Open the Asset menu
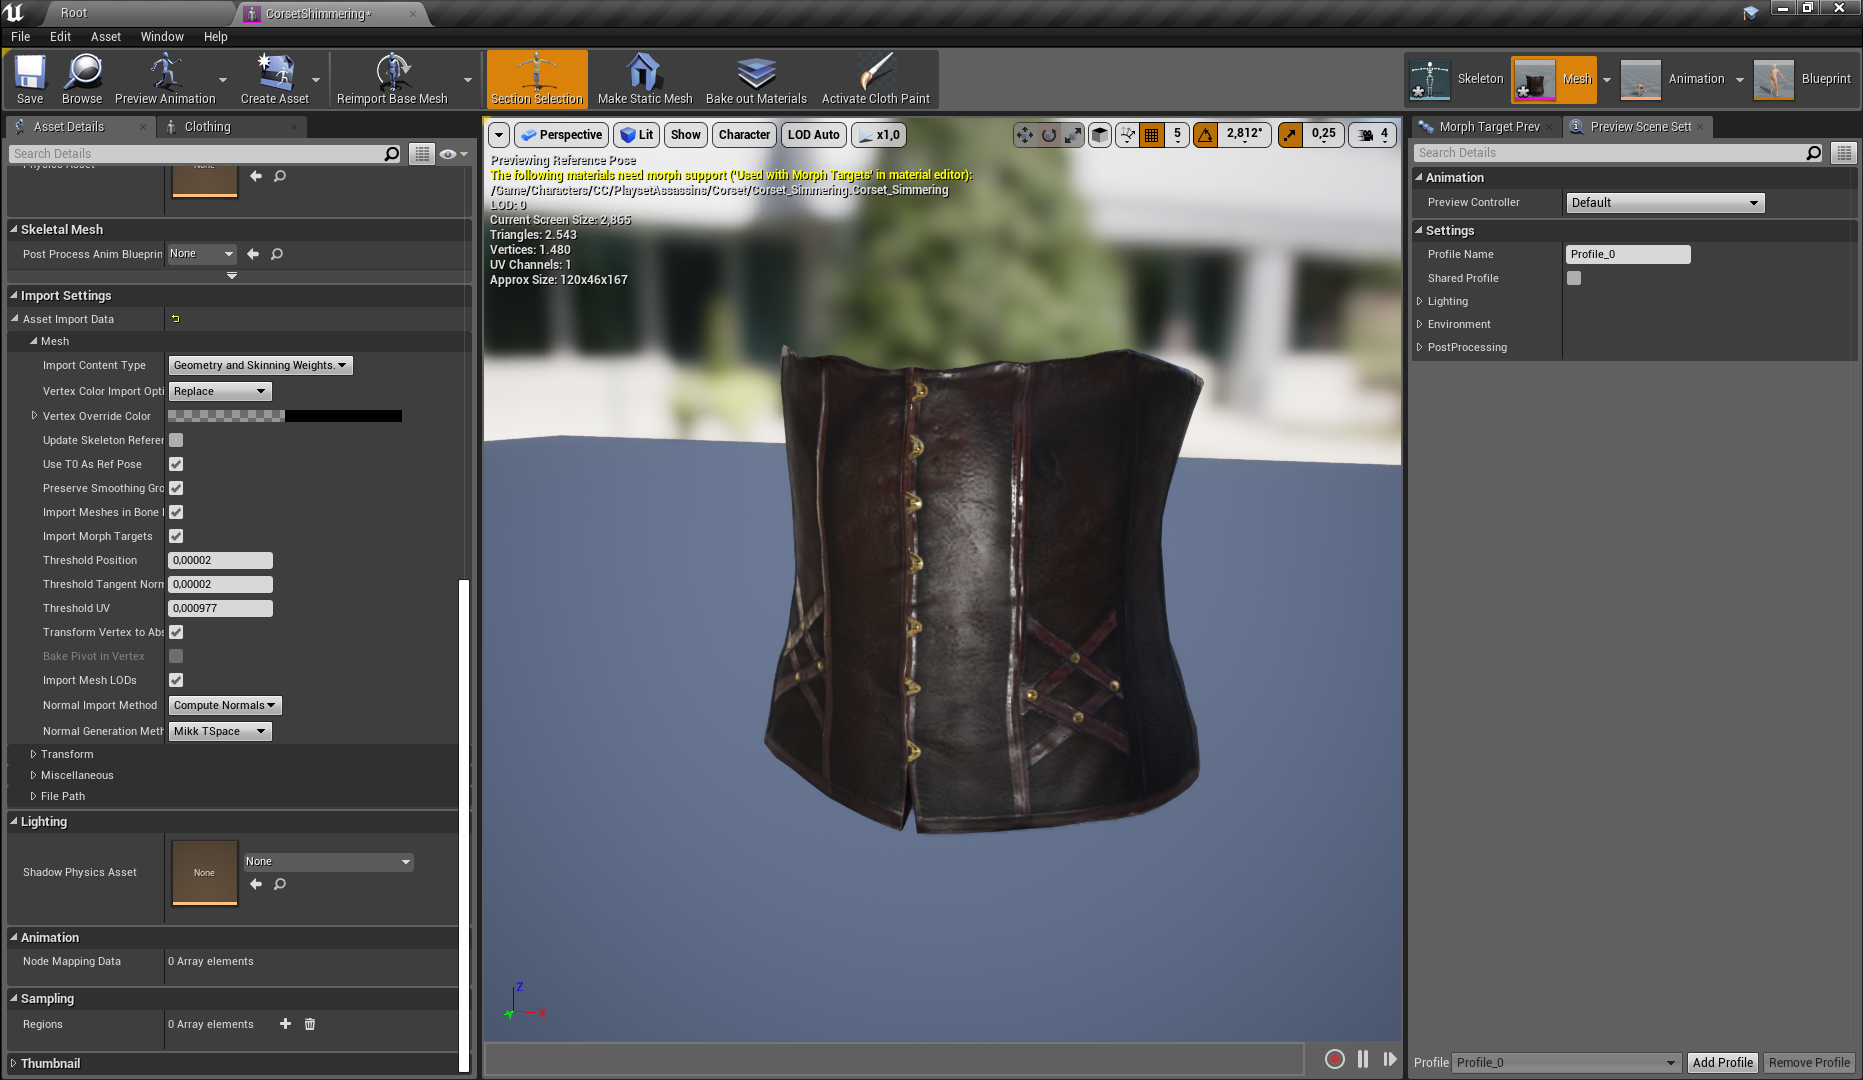The image size is (1863, 1080). [x=105, y=37]
